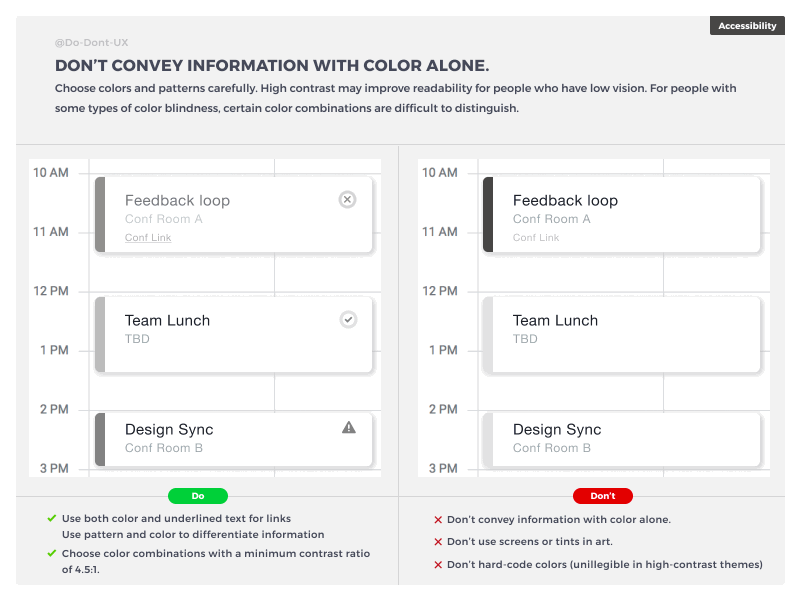Select the Do pill above the left checklist
The width and height of the screenshot is (800, 600).
coord(198,495)
